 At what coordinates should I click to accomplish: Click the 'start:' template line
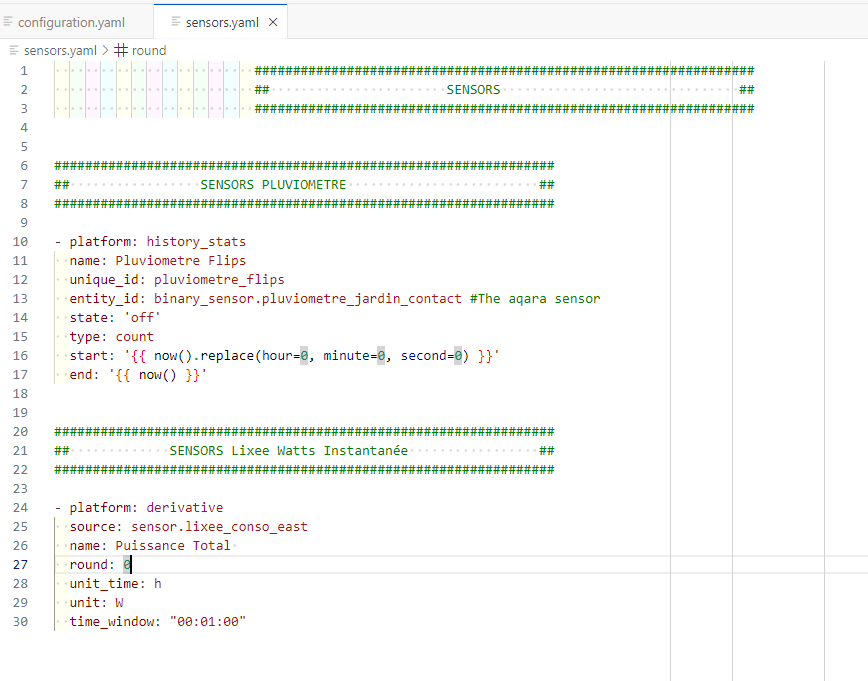pos(285,355)
